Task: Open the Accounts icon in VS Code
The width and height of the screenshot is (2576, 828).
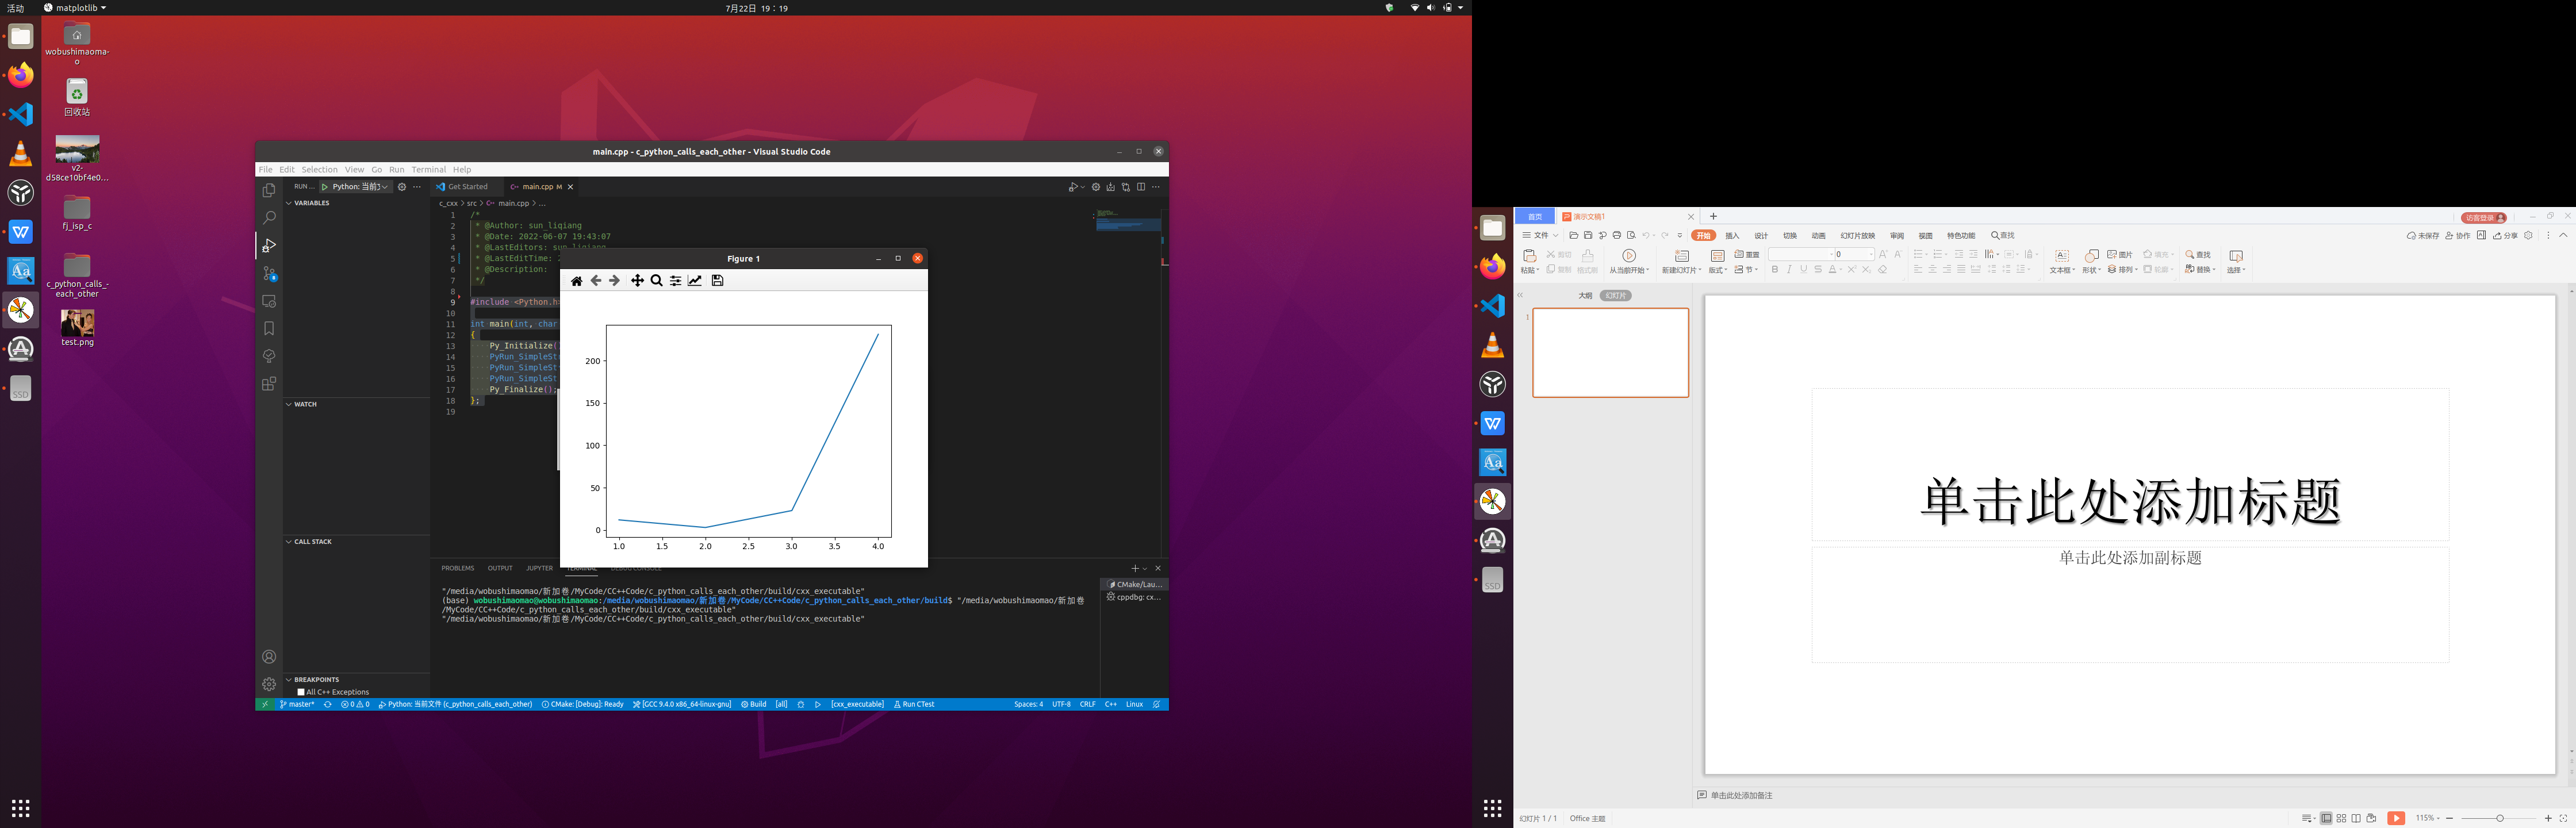Action: click(x=269, y=657)
